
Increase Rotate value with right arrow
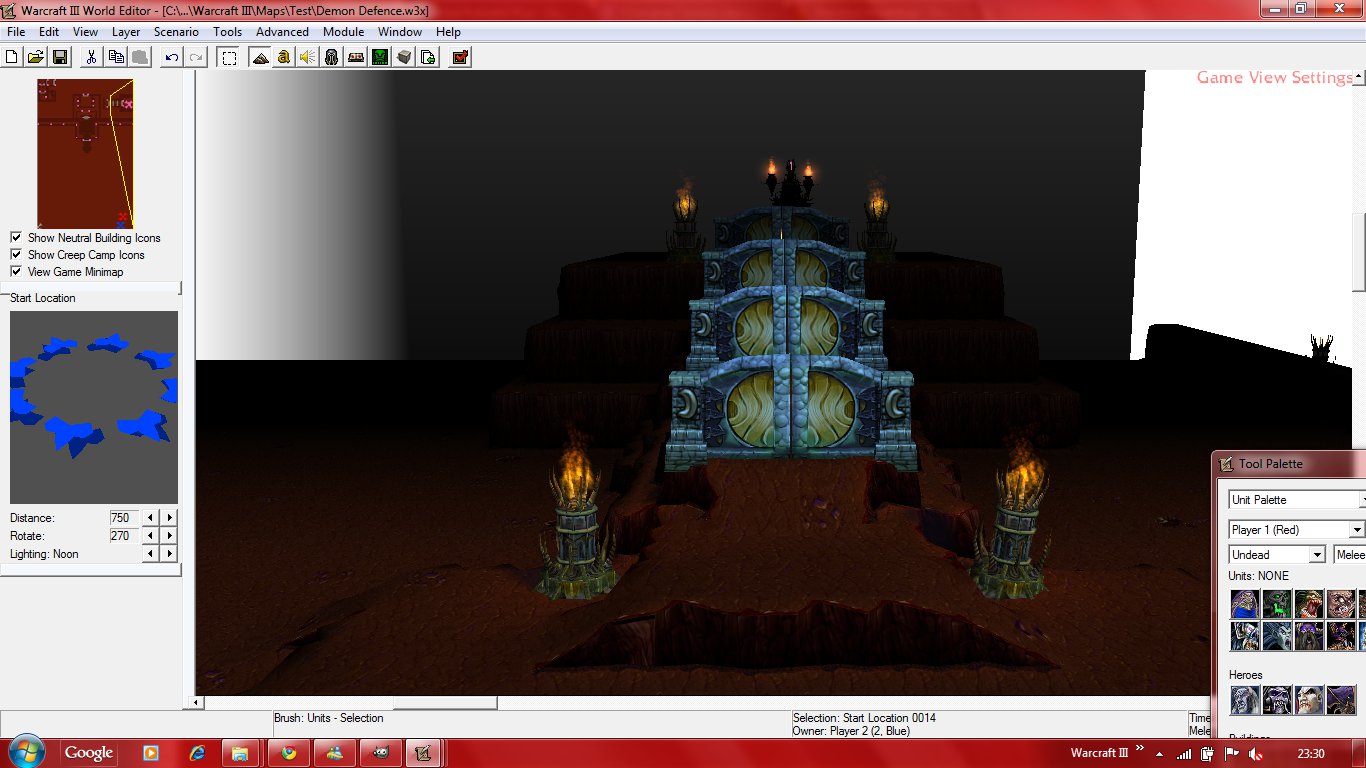point(170,536)
